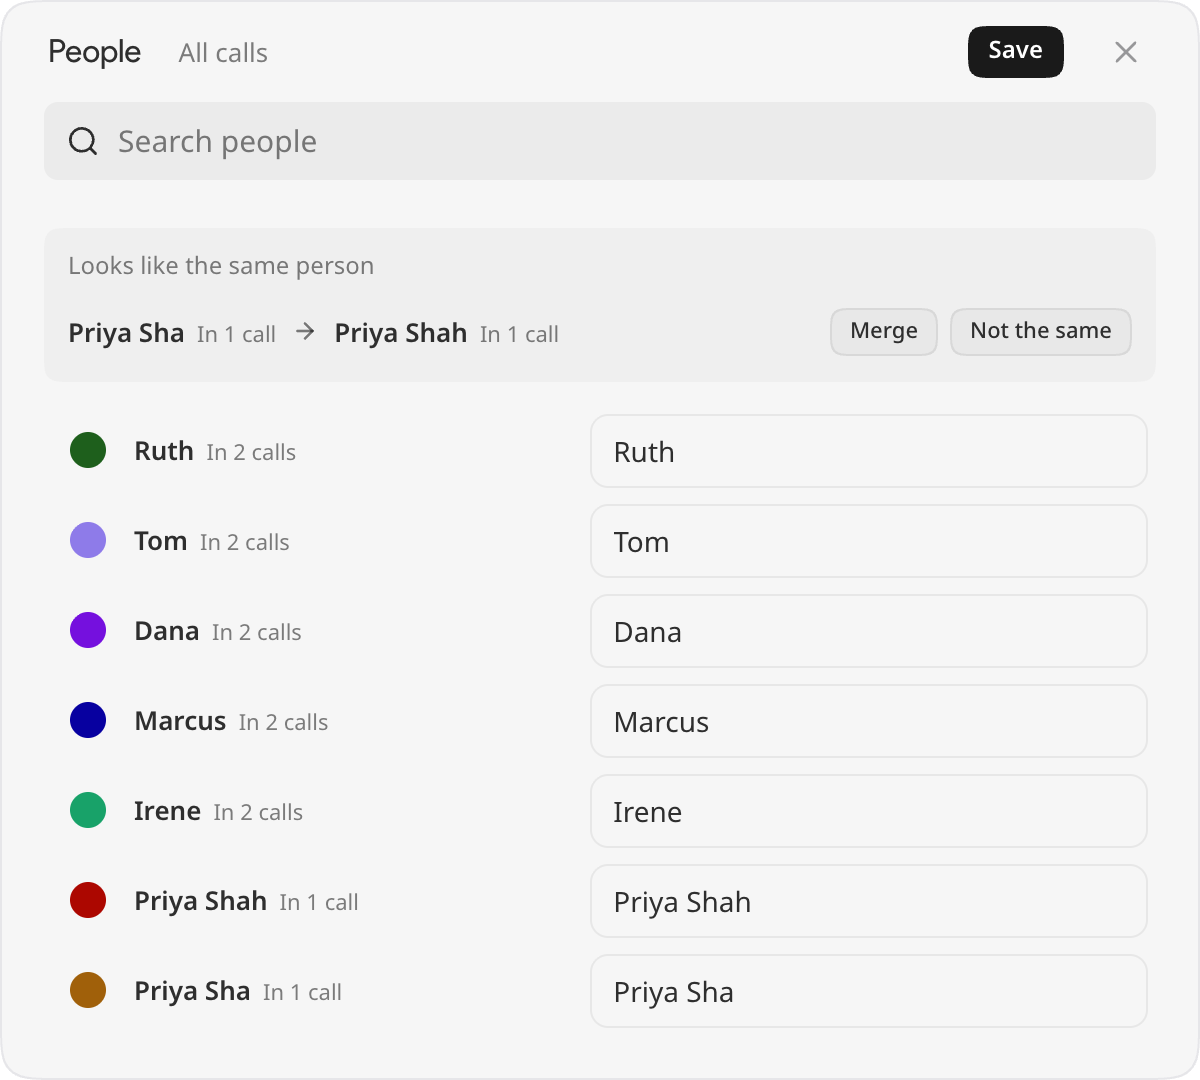This screenshot has height=1080, width=1200.
Task: Edit the Priya Sha name field
Action: point(869,991)
